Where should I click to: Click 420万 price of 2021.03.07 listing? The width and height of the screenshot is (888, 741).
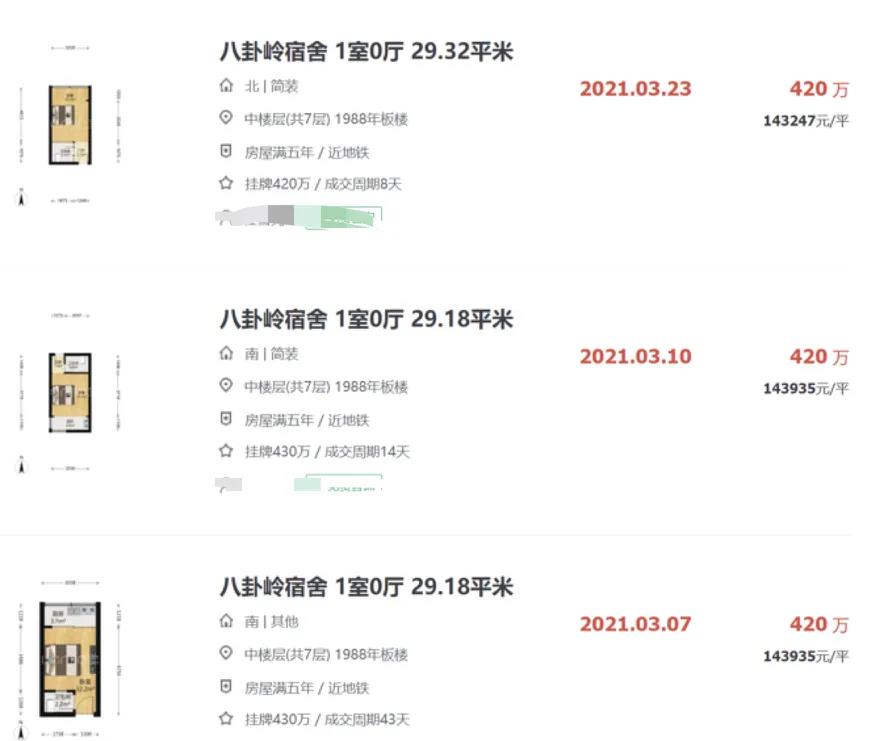tap(818, 625)
